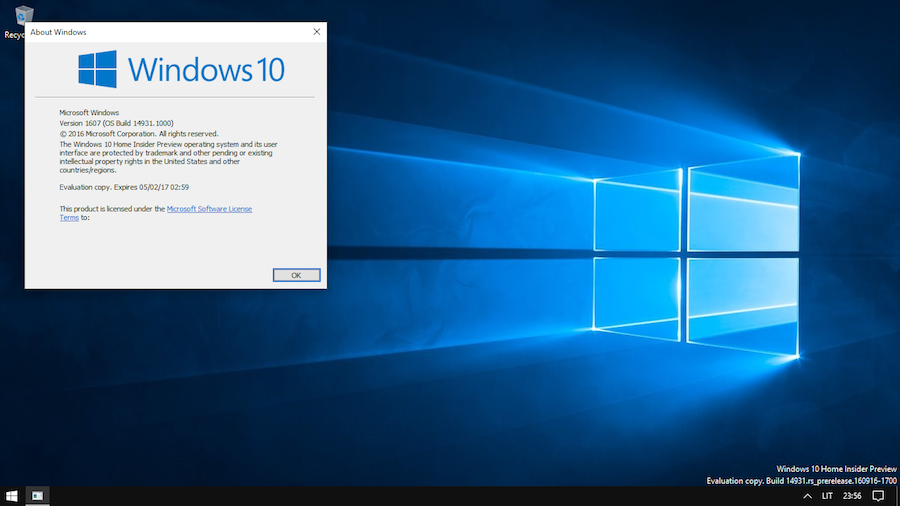Click the 2016 Microsoft Corporation copyright line

pos(139,133)
